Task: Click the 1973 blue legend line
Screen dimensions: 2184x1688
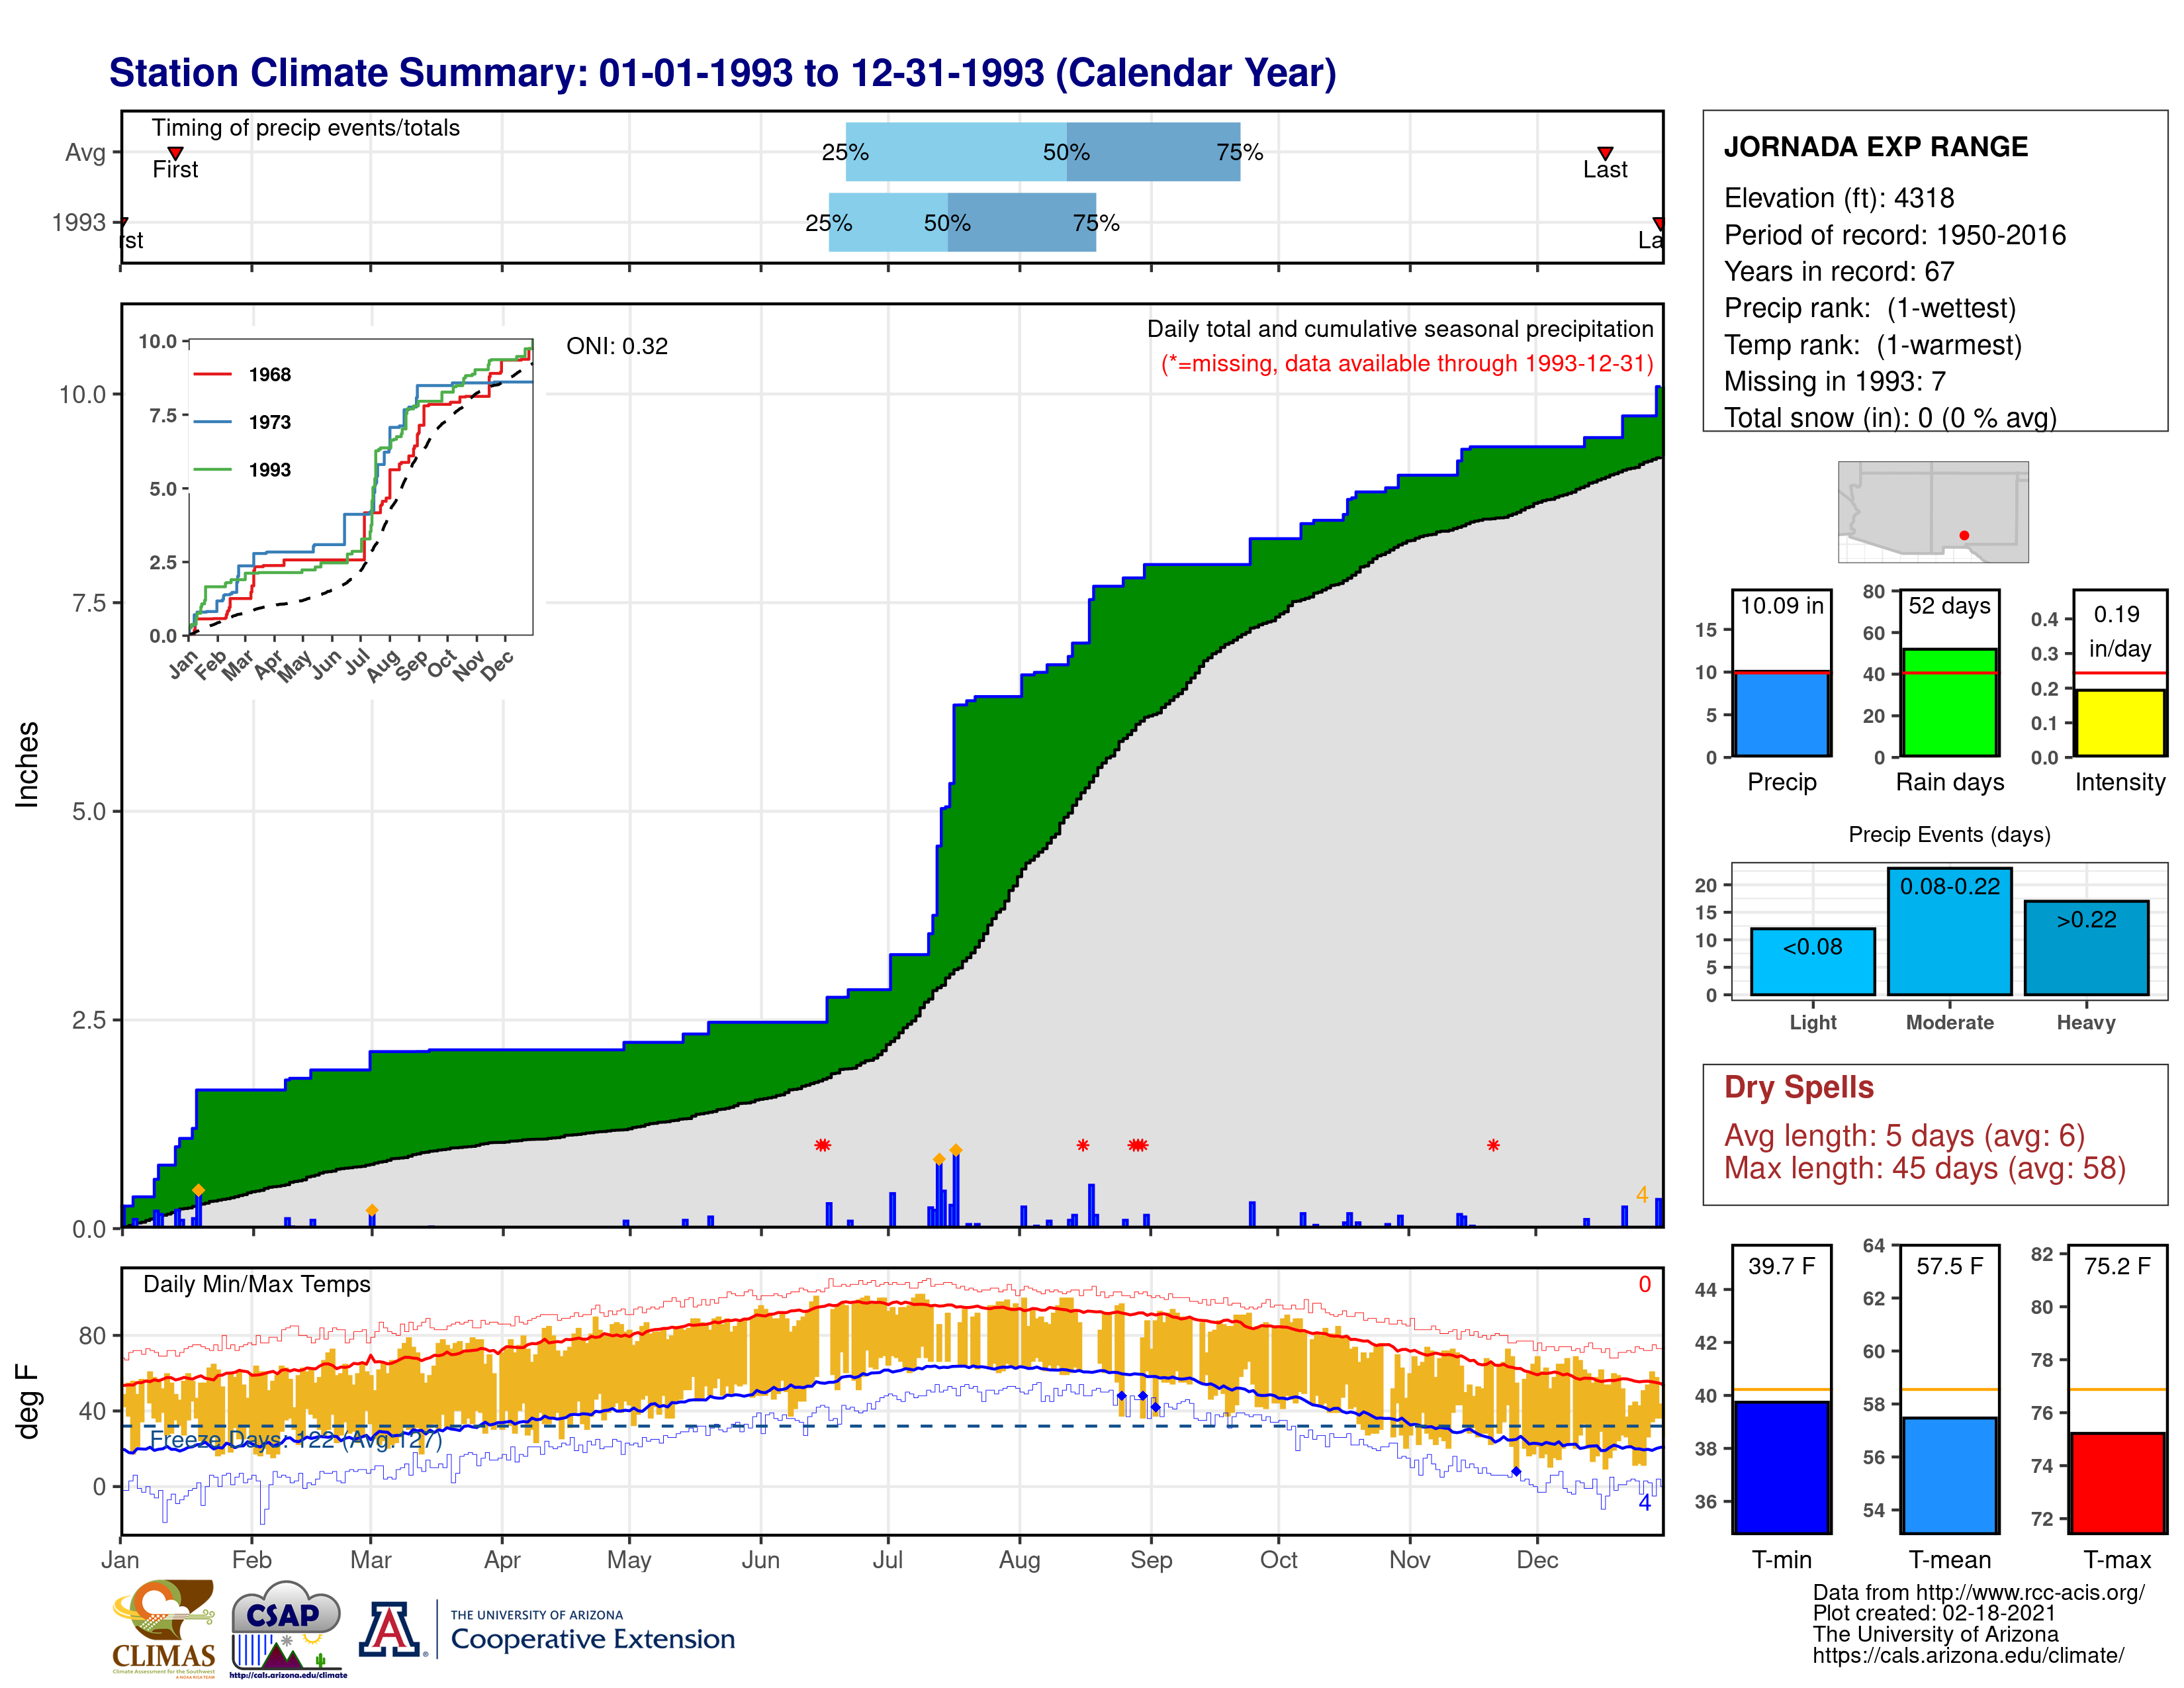Action: (212, 422)
